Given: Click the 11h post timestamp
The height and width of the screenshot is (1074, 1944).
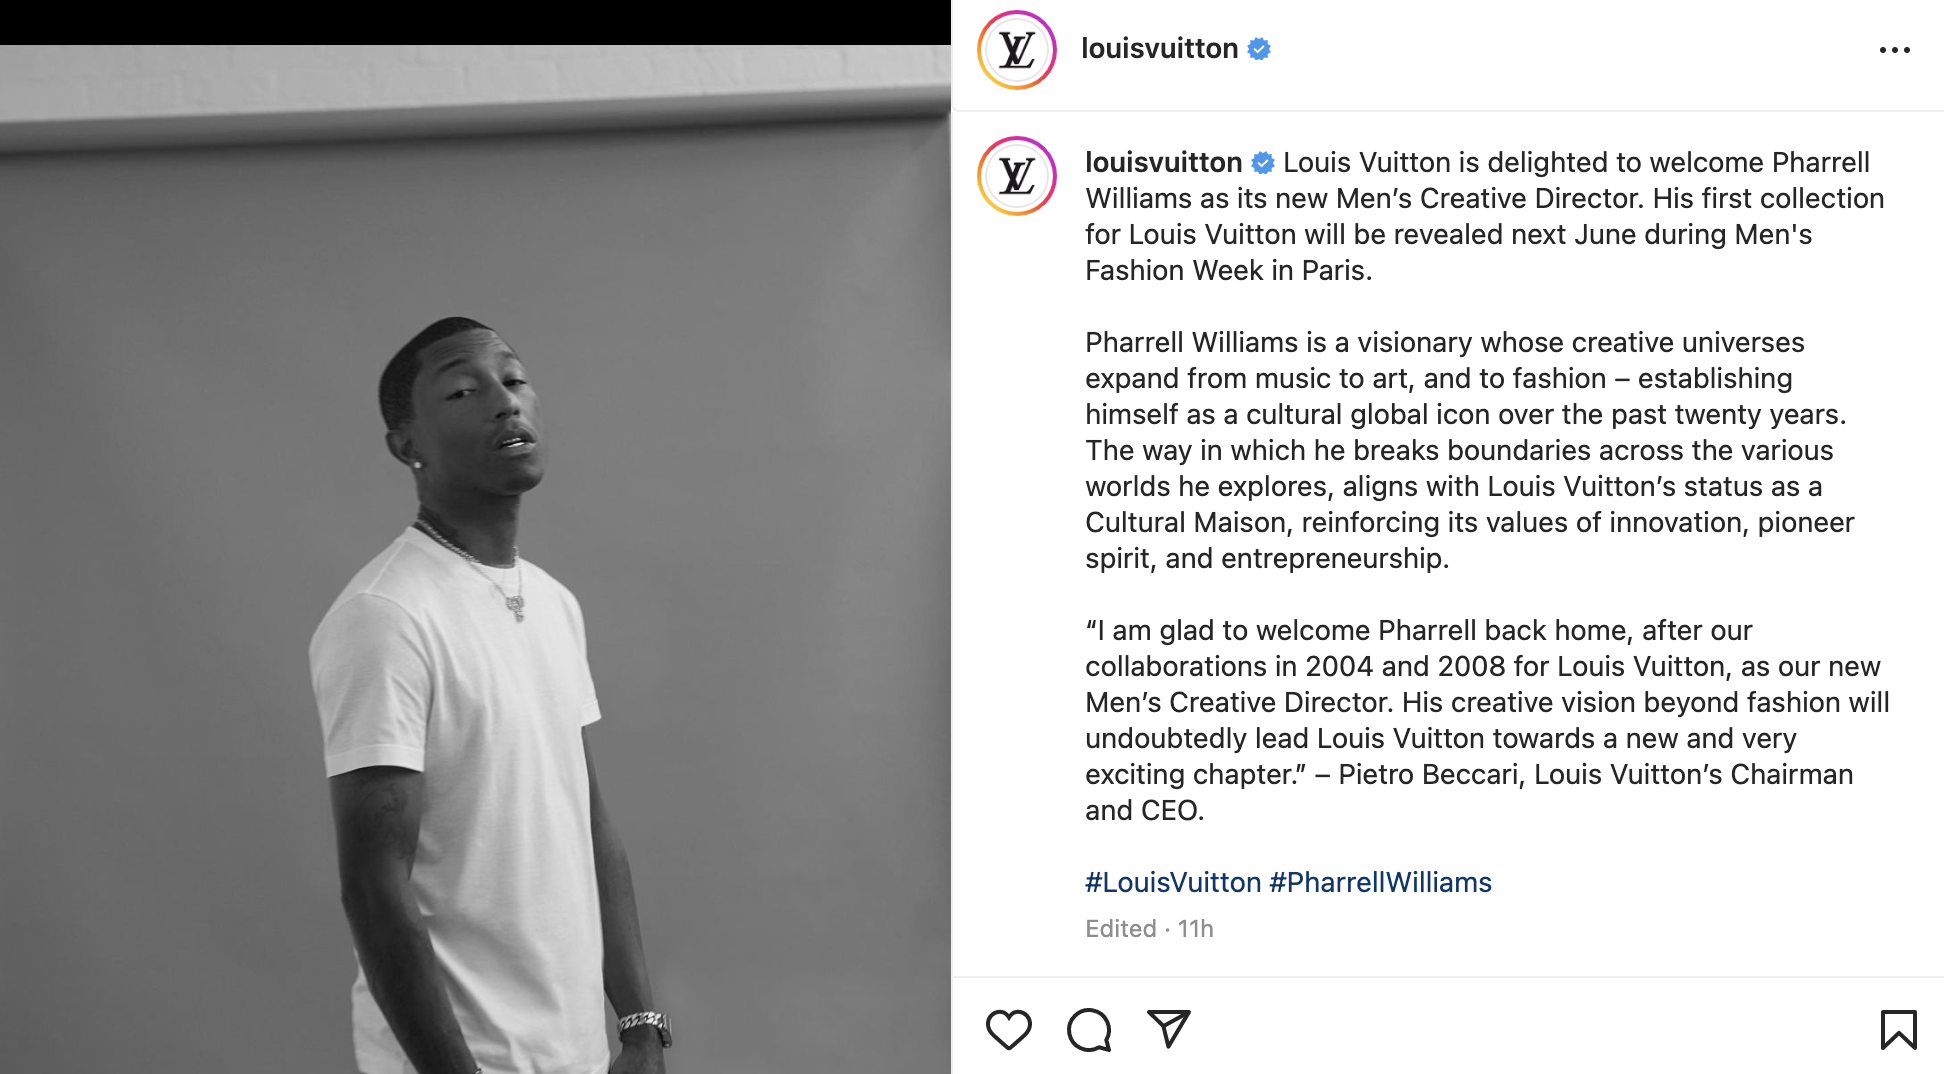Looking at the screenshot, I should tap(1196, 929).
